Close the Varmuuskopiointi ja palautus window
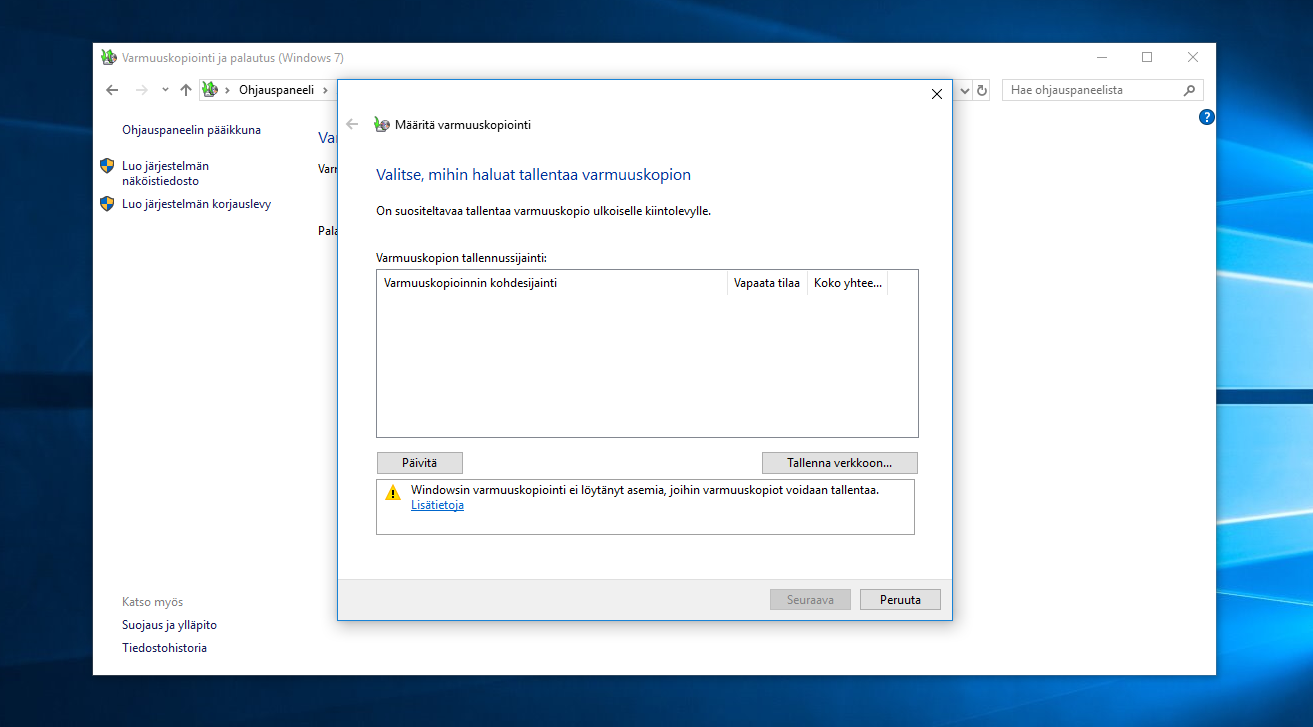The width and height of the screenshot is (1313, 727). pos(1193,58)
